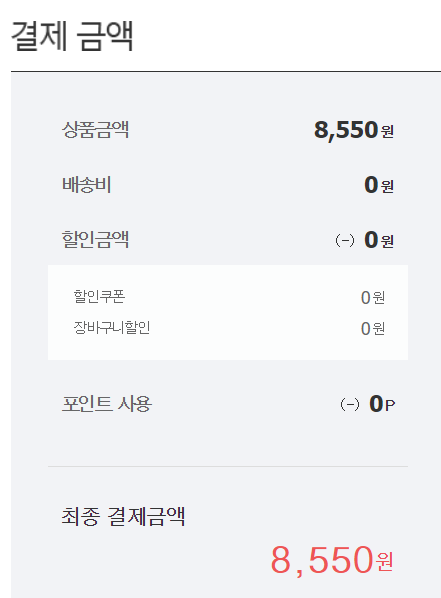
Task: Select the 포인트 사용 label
Action: 107,404
